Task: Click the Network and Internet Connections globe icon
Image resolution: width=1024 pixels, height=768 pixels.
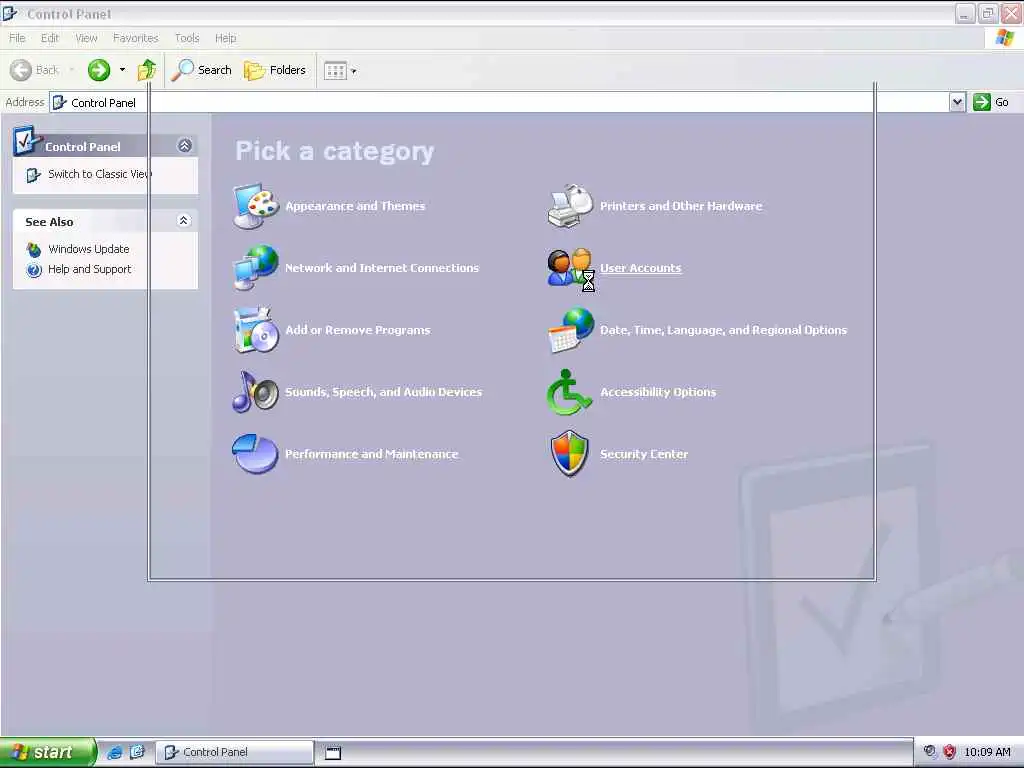Action: [x=255, y=268]
